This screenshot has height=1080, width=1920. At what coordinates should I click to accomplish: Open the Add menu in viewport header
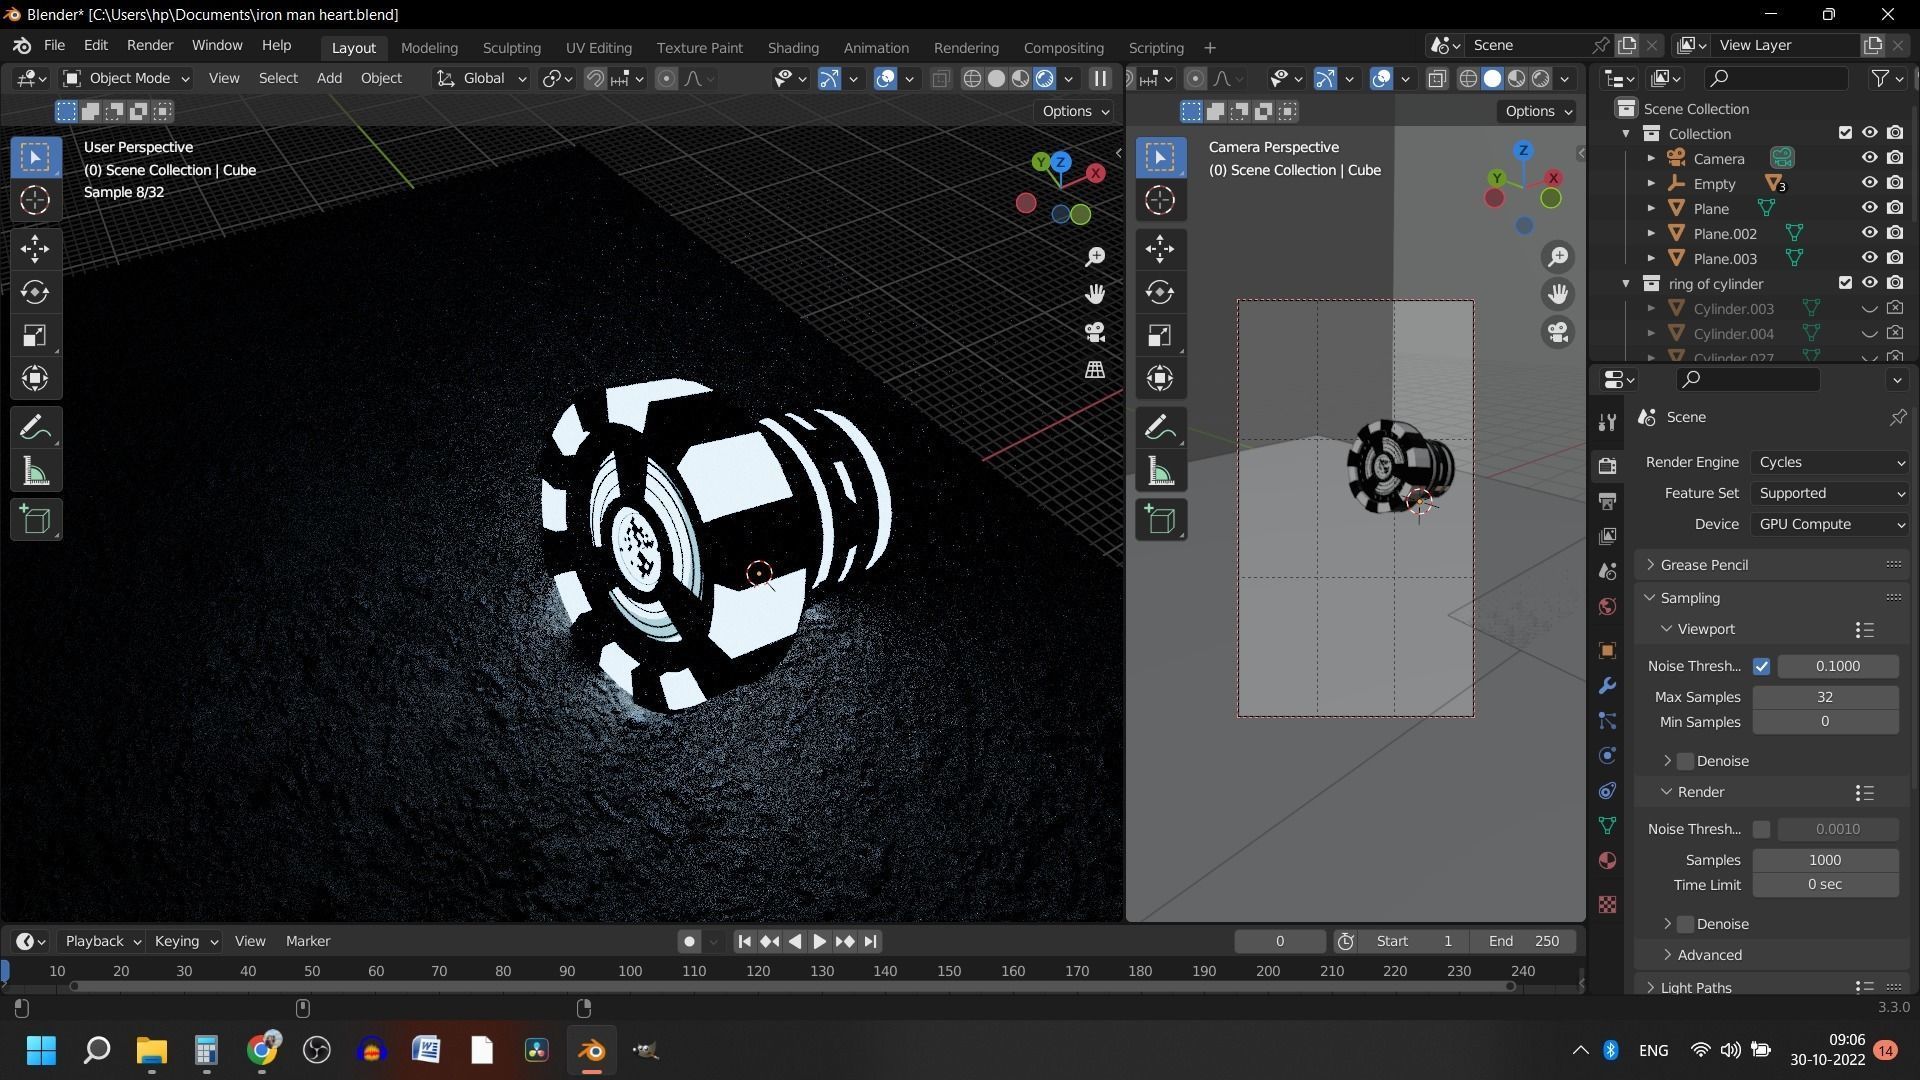click(x=329, y=78)
